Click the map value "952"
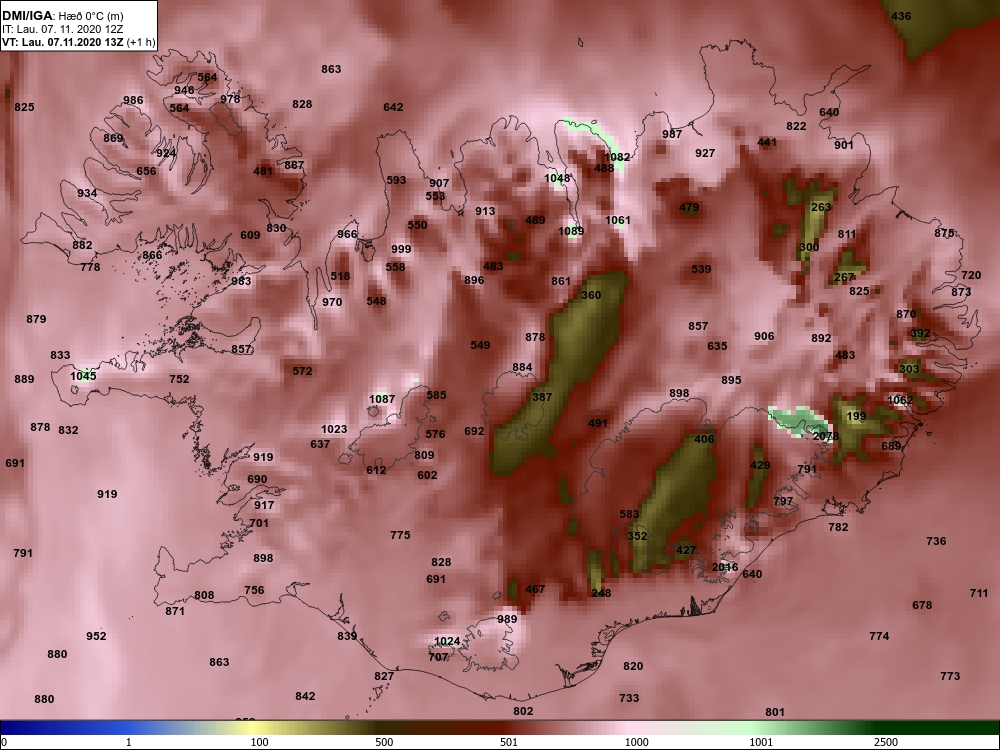Image resolution: width=1000 pixels, height=750 pixels. (96, 636)
